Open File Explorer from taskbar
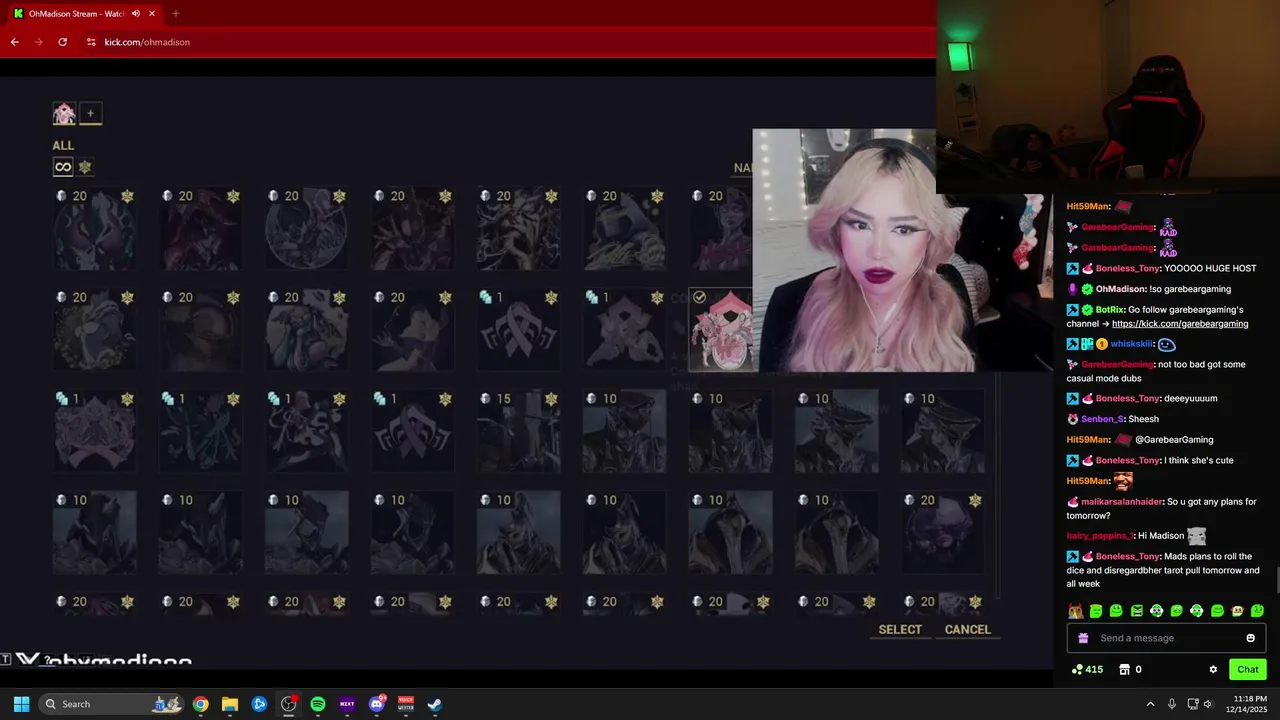The image size is (1280, 720). pyautogui.click(x=230, y=704)
